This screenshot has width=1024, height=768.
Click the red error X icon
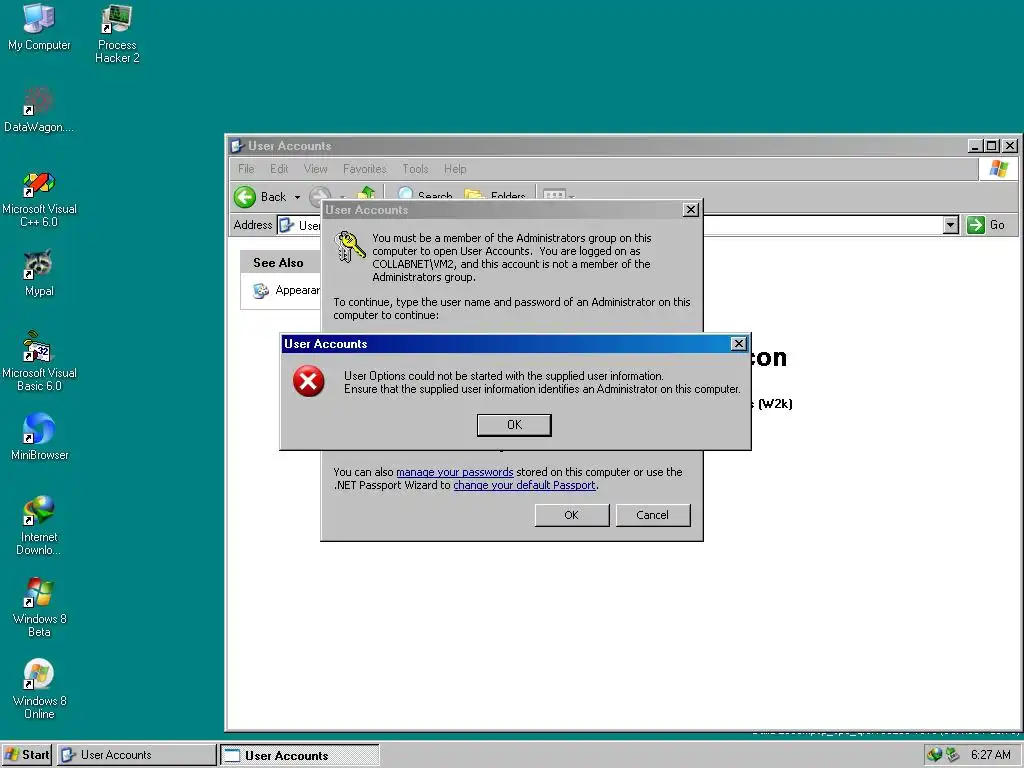(308, 381)
